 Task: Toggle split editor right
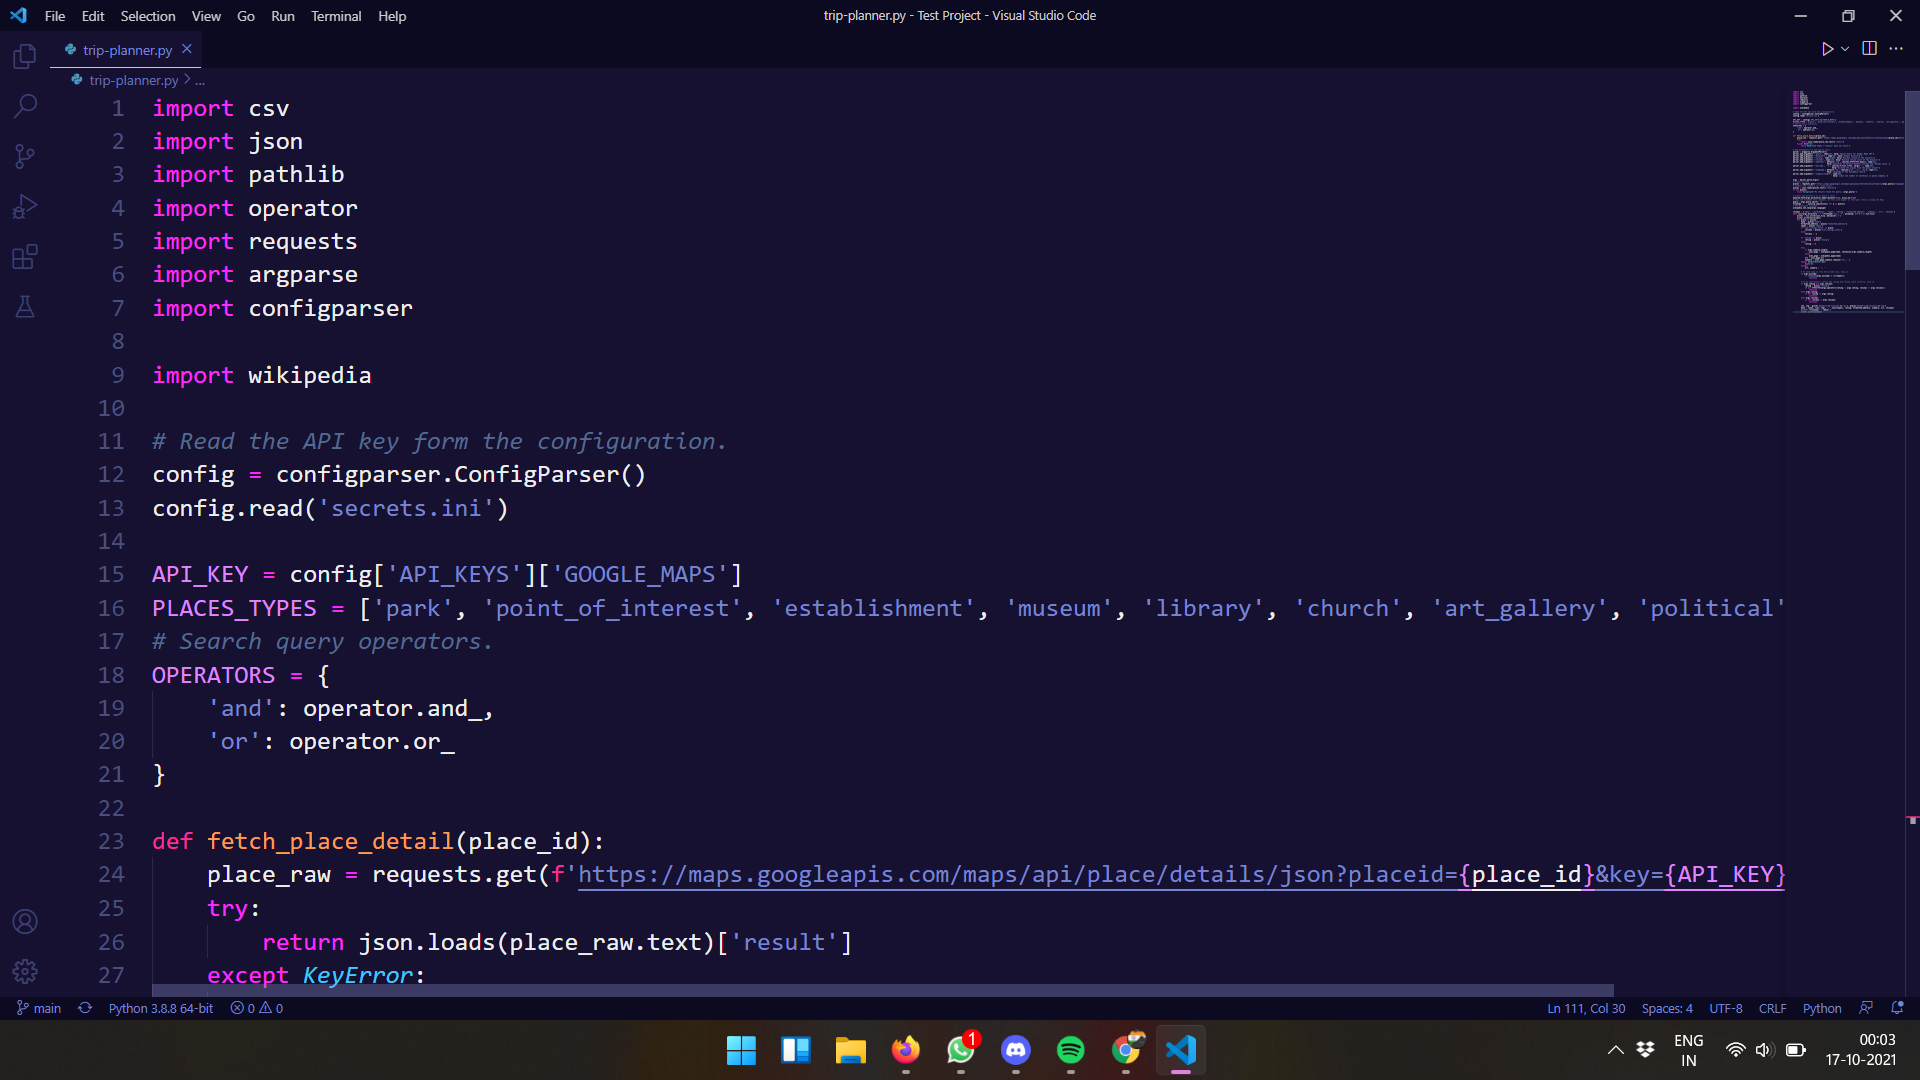1869,49
